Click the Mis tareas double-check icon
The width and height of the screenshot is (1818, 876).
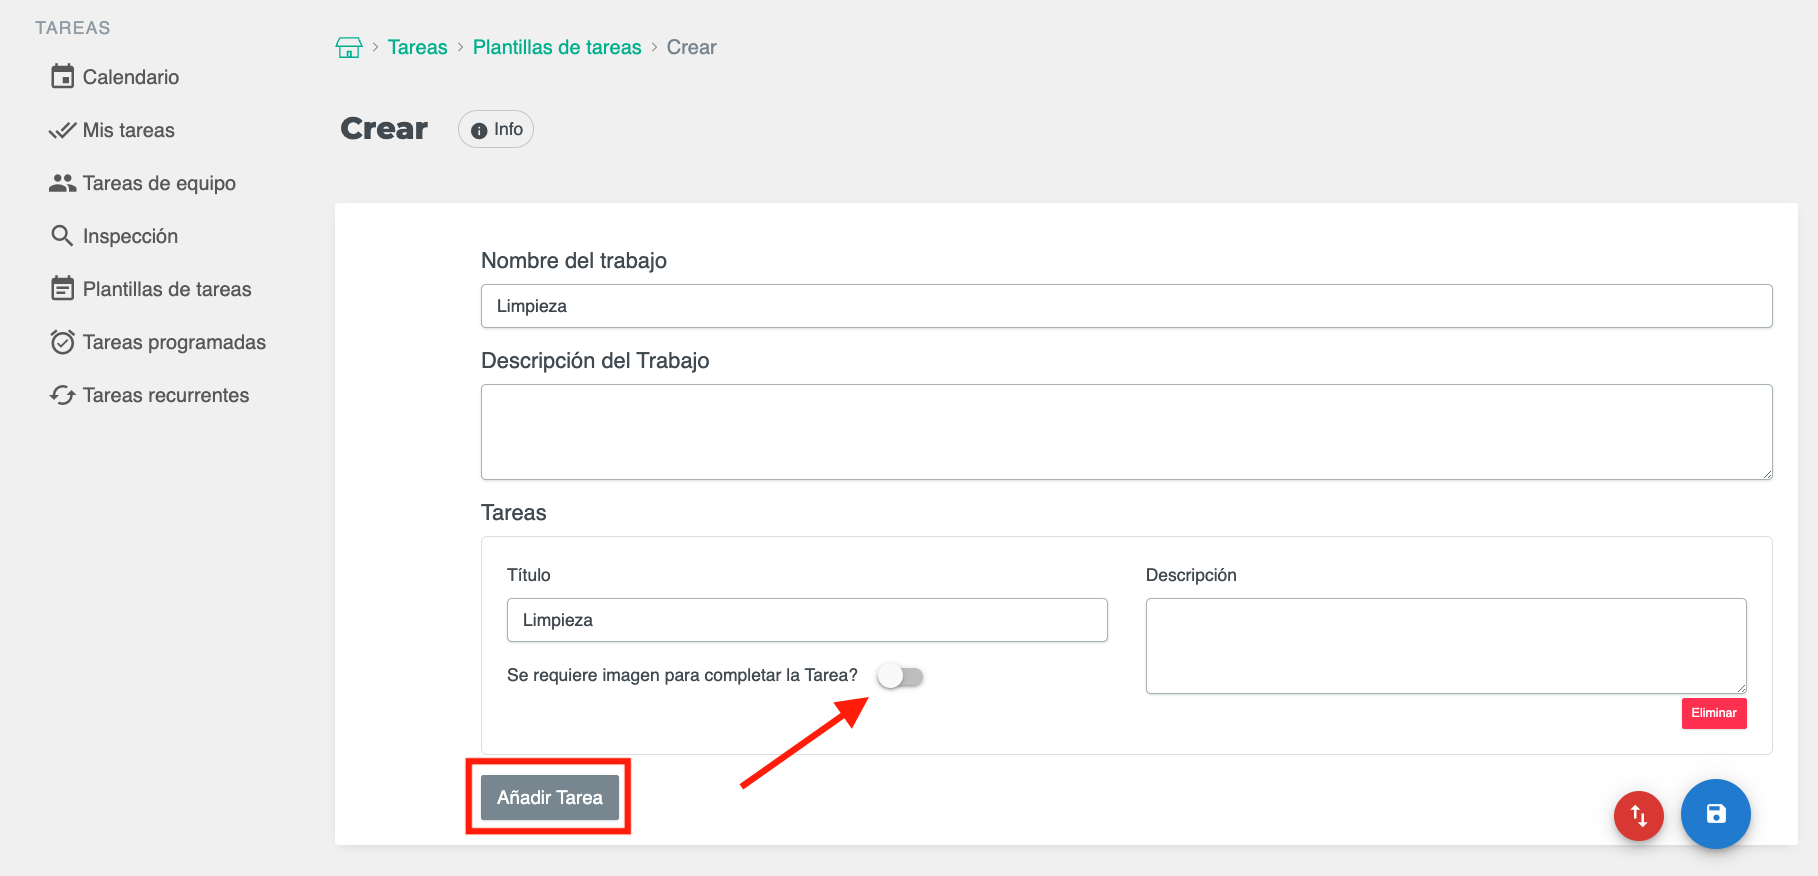coord(62,130)
